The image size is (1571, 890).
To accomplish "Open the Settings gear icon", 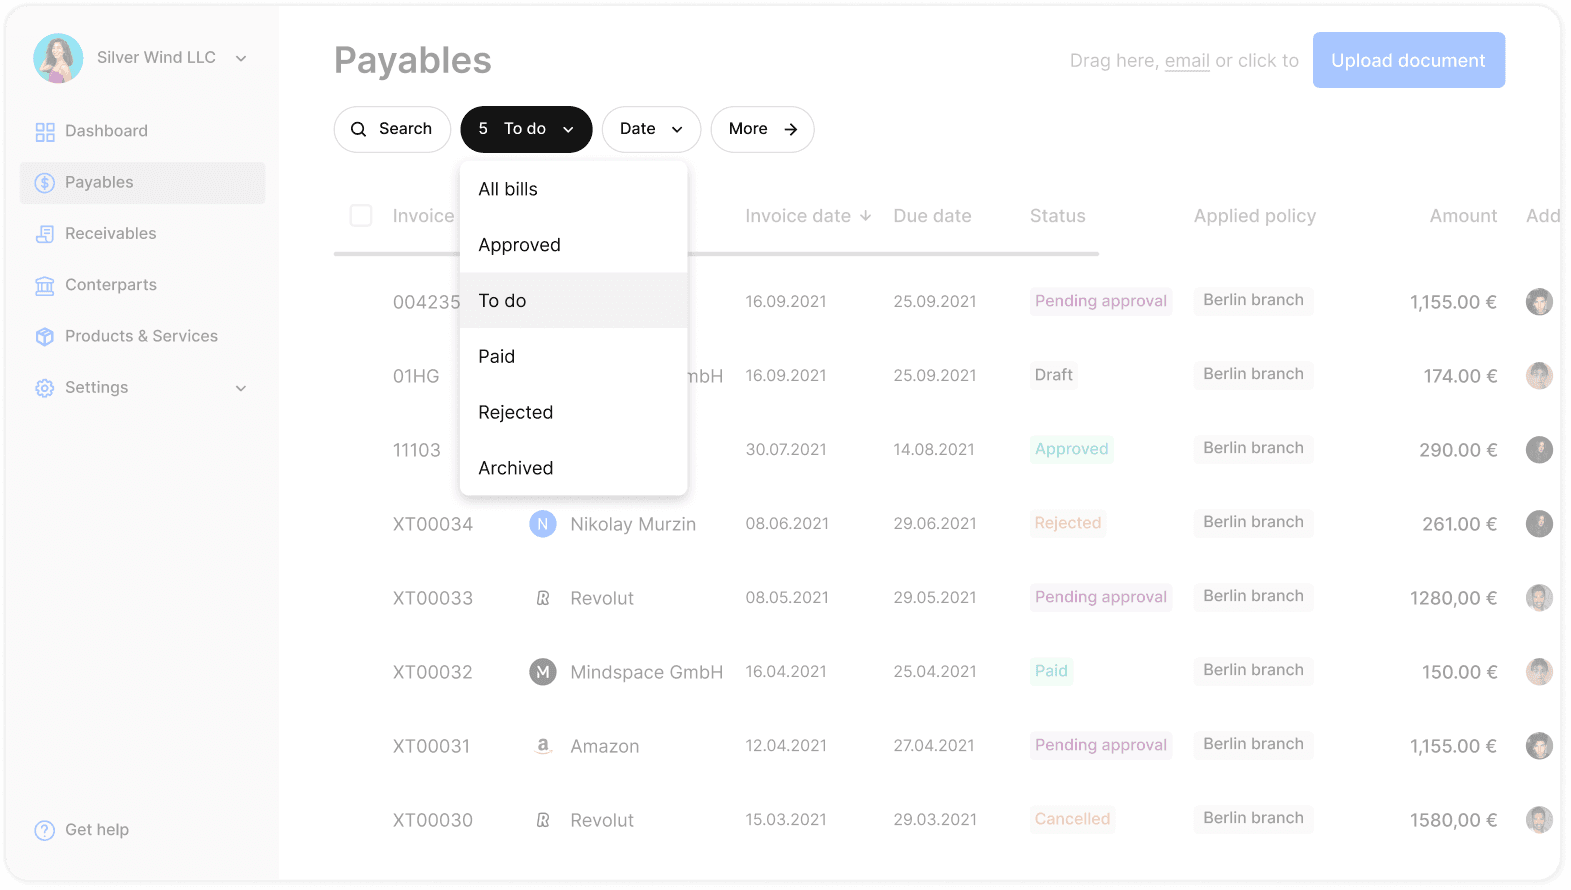I will tap(45, 388).
